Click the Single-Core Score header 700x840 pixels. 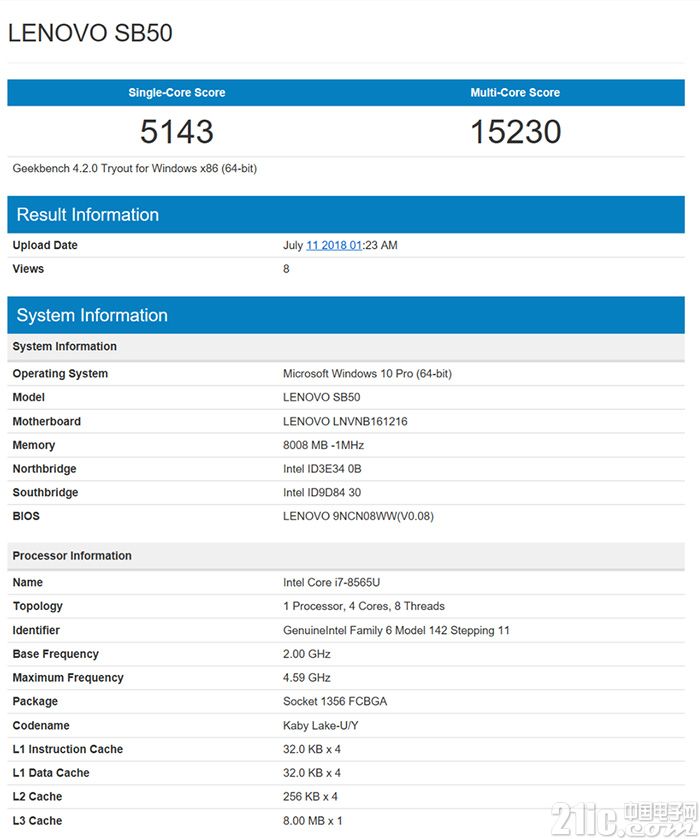point(176,93)
